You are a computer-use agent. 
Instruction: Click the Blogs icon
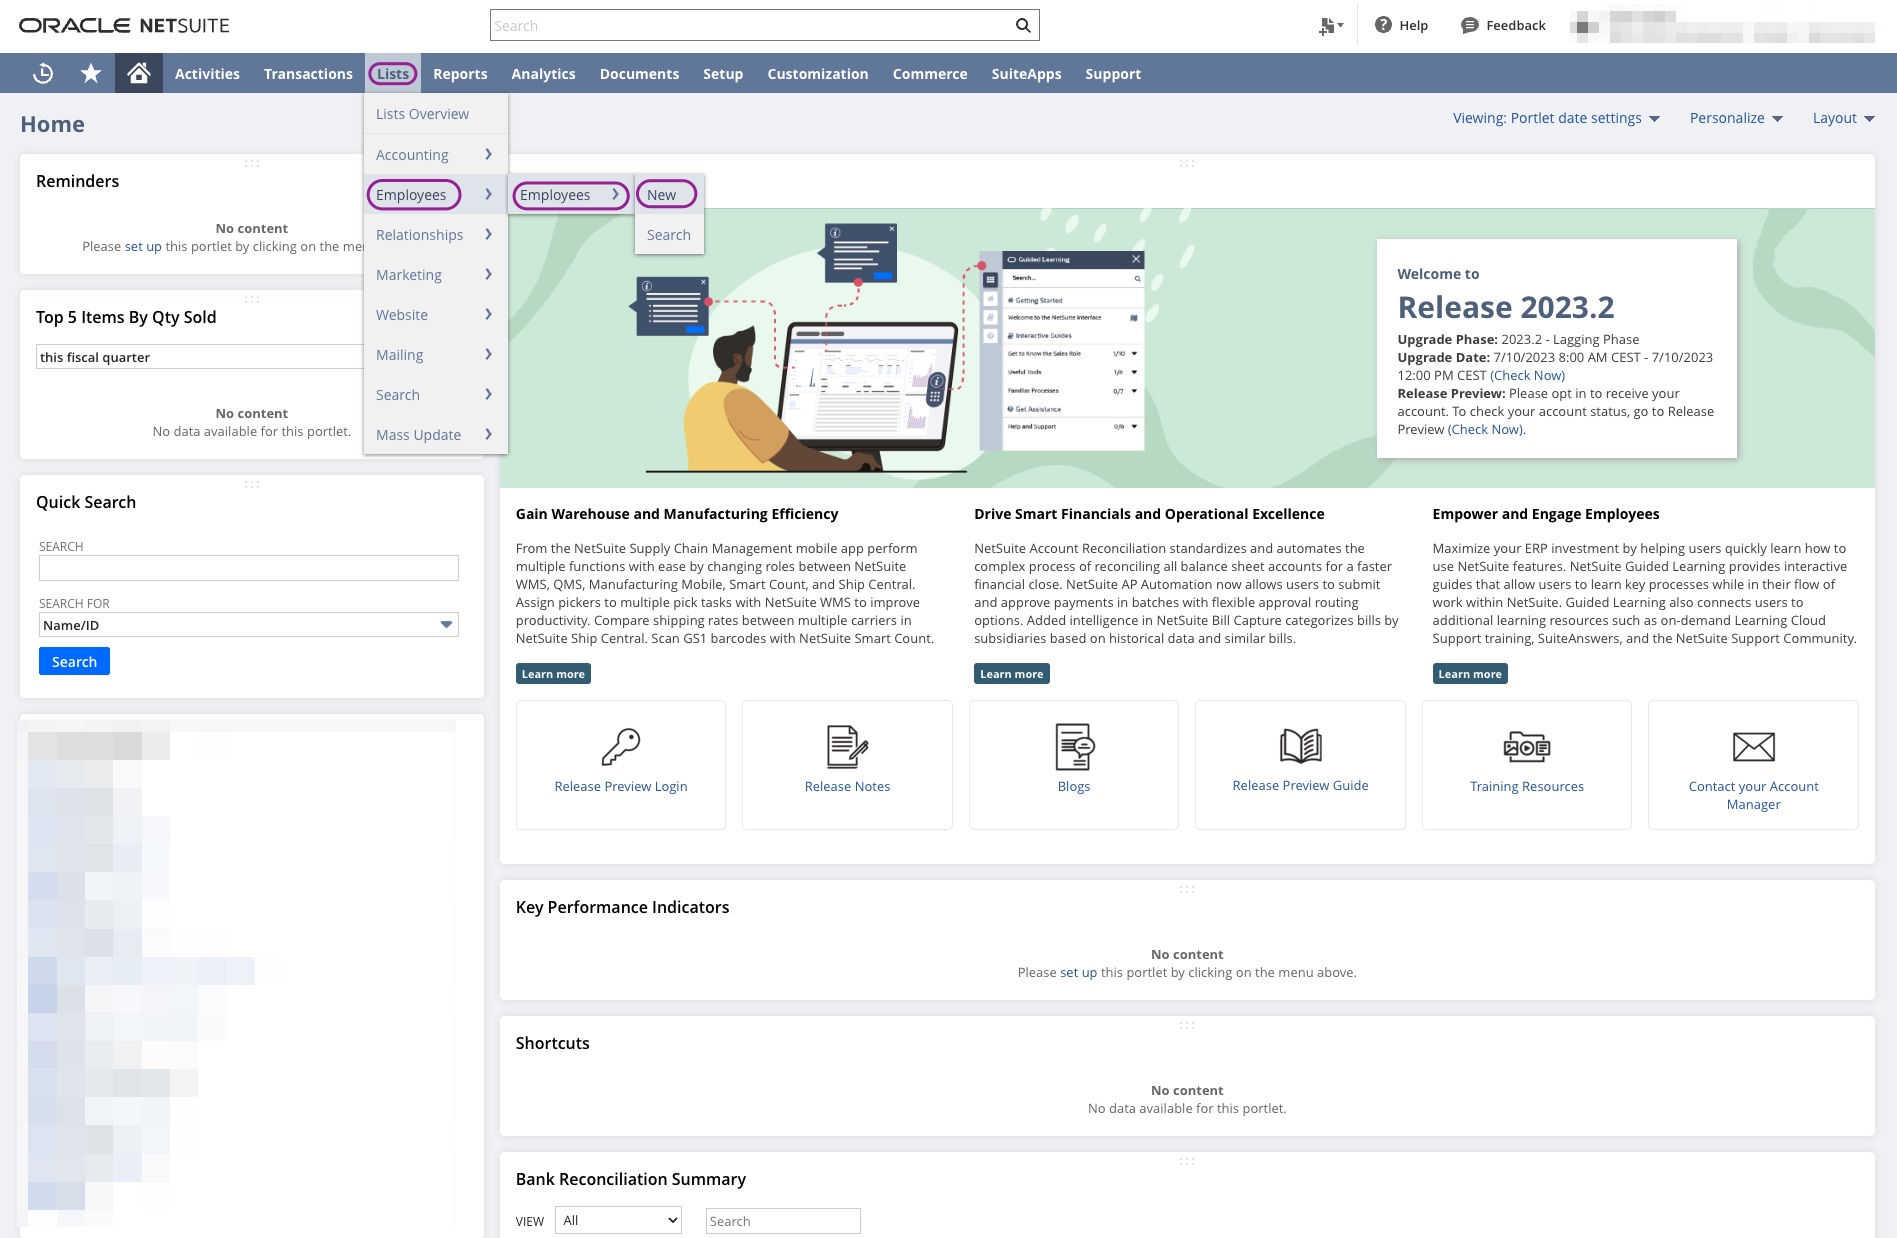tap(1074, 746)
